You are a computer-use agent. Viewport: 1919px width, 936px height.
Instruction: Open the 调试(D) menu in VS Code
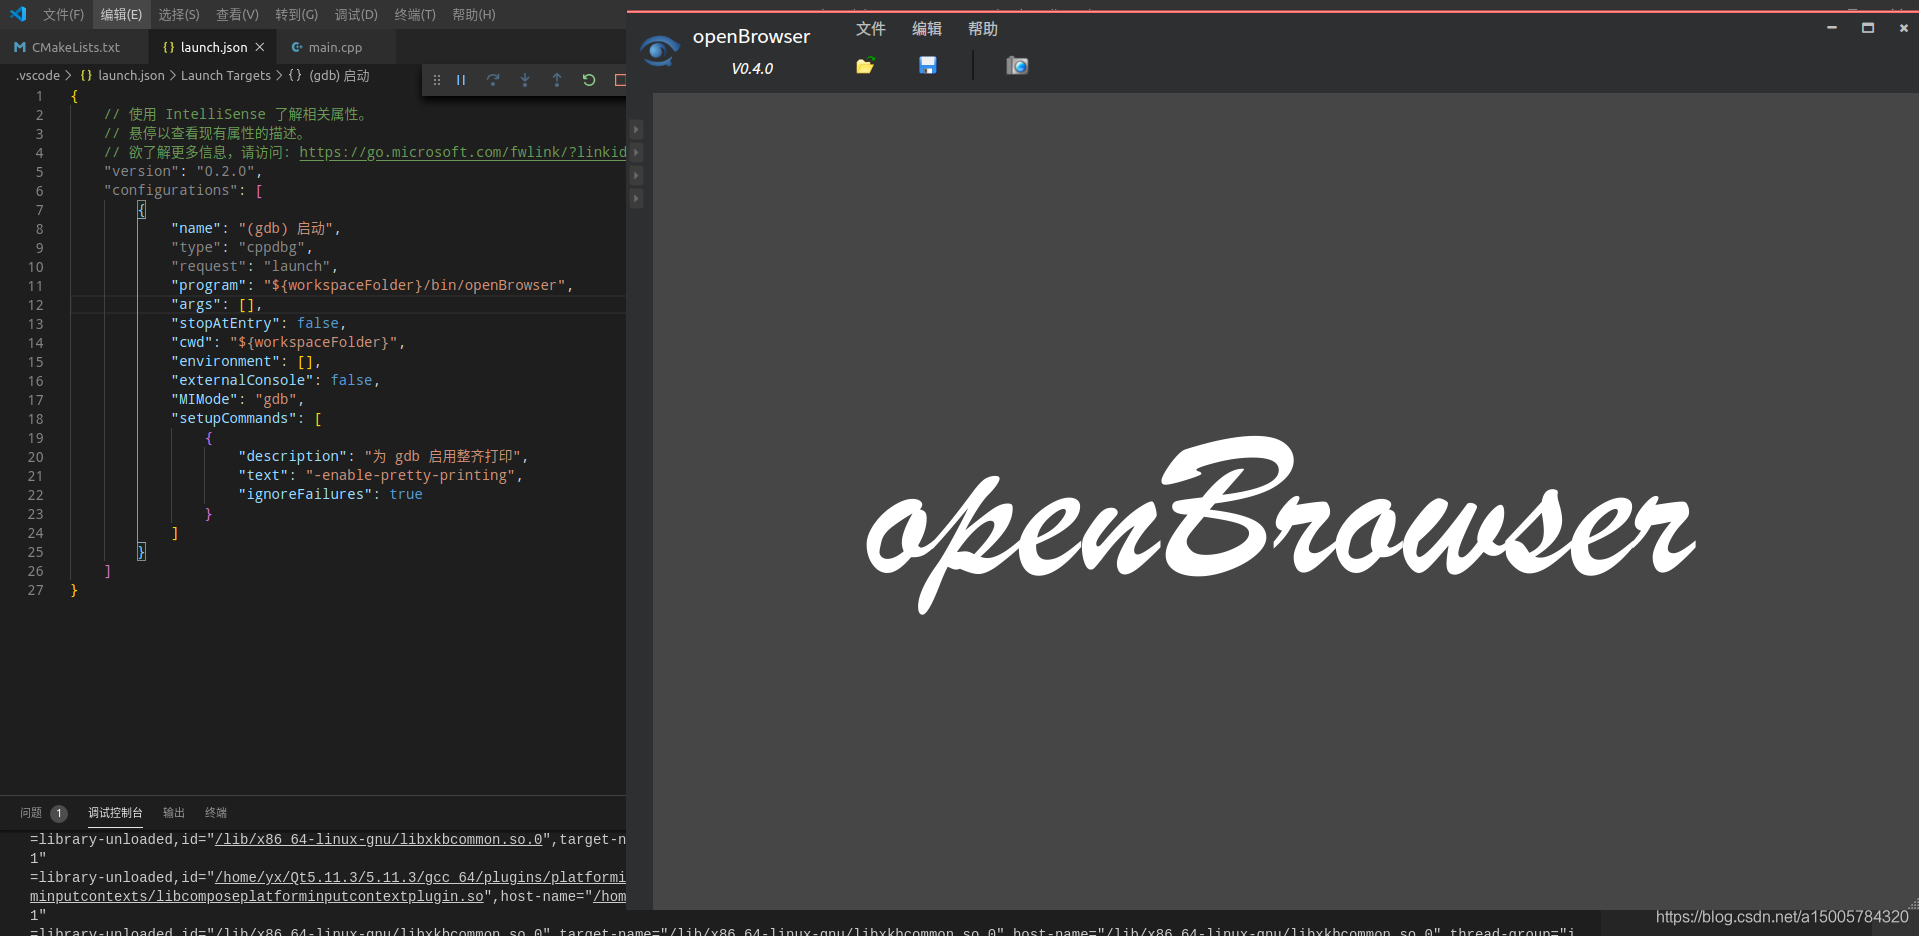(x=356, y=14)
